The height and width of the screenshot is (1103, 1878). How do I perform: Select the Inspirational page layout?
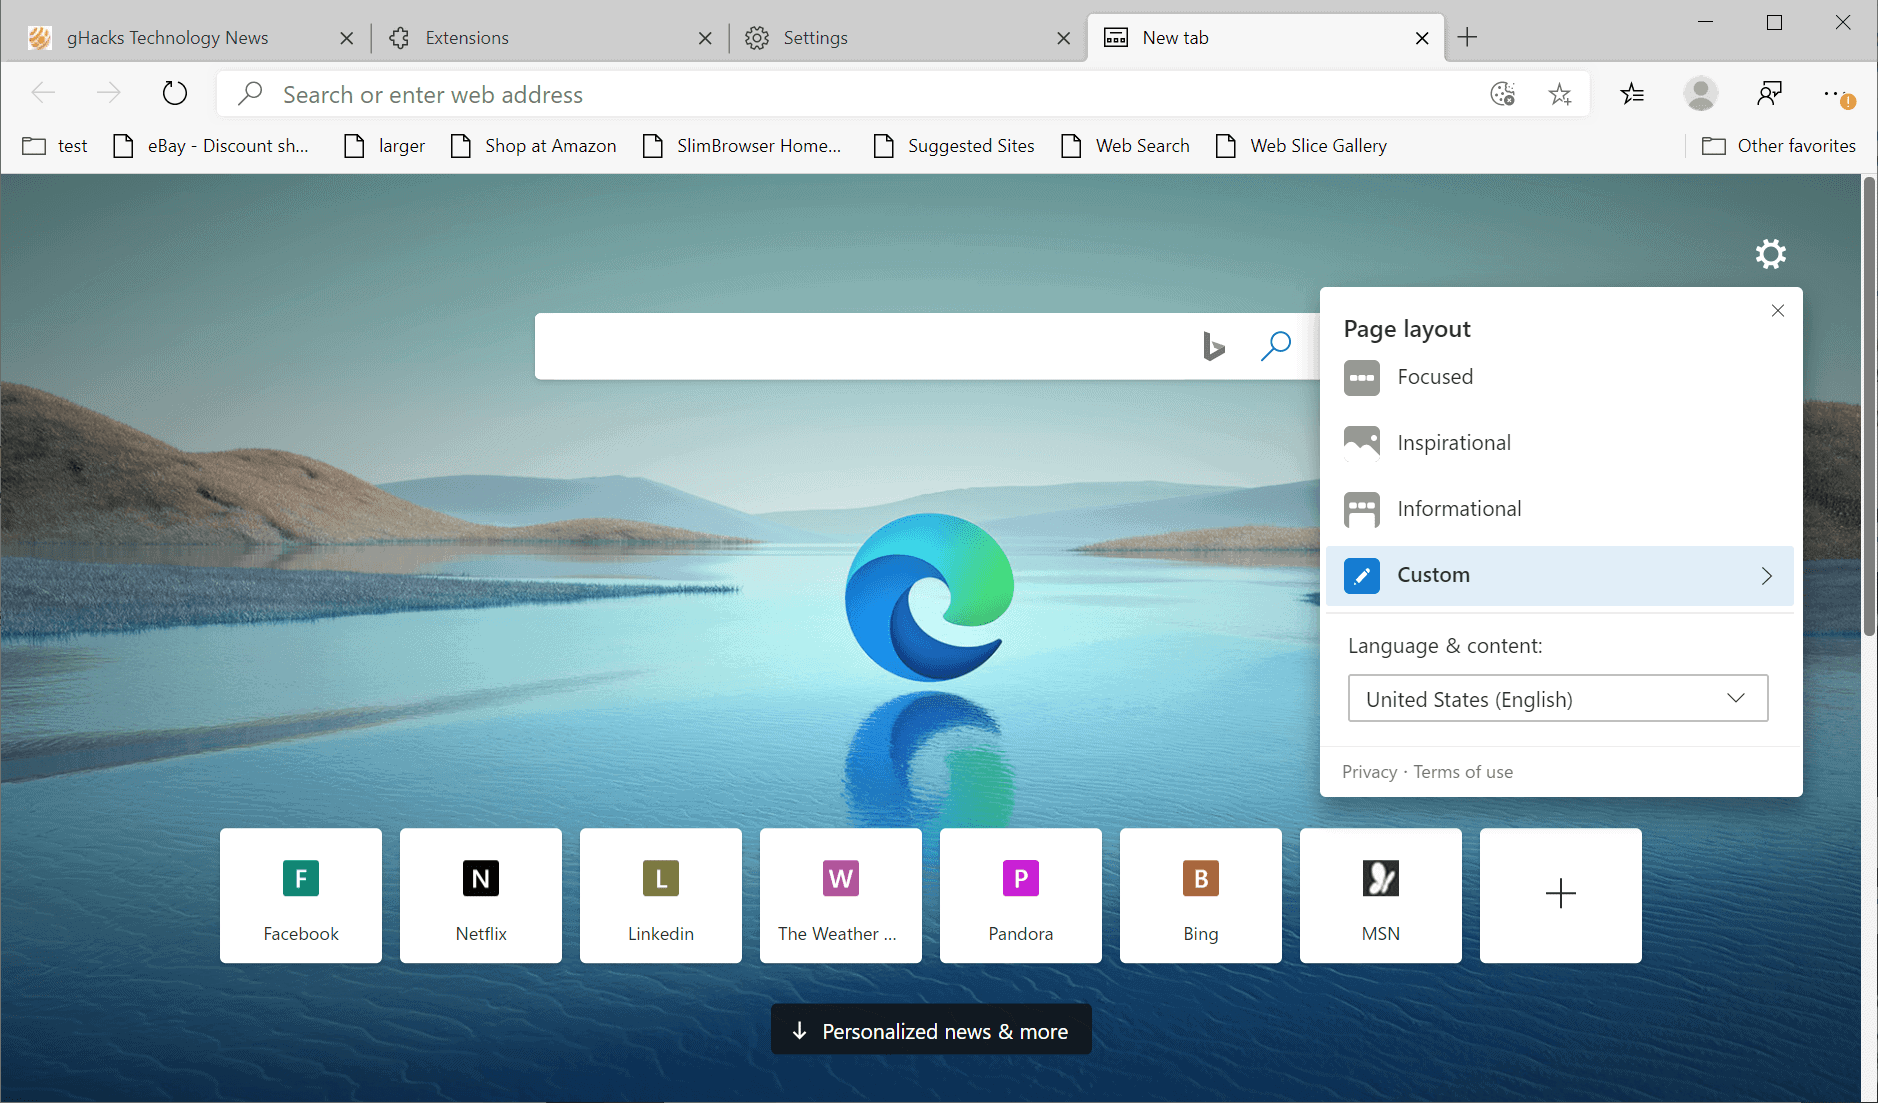1560,443
